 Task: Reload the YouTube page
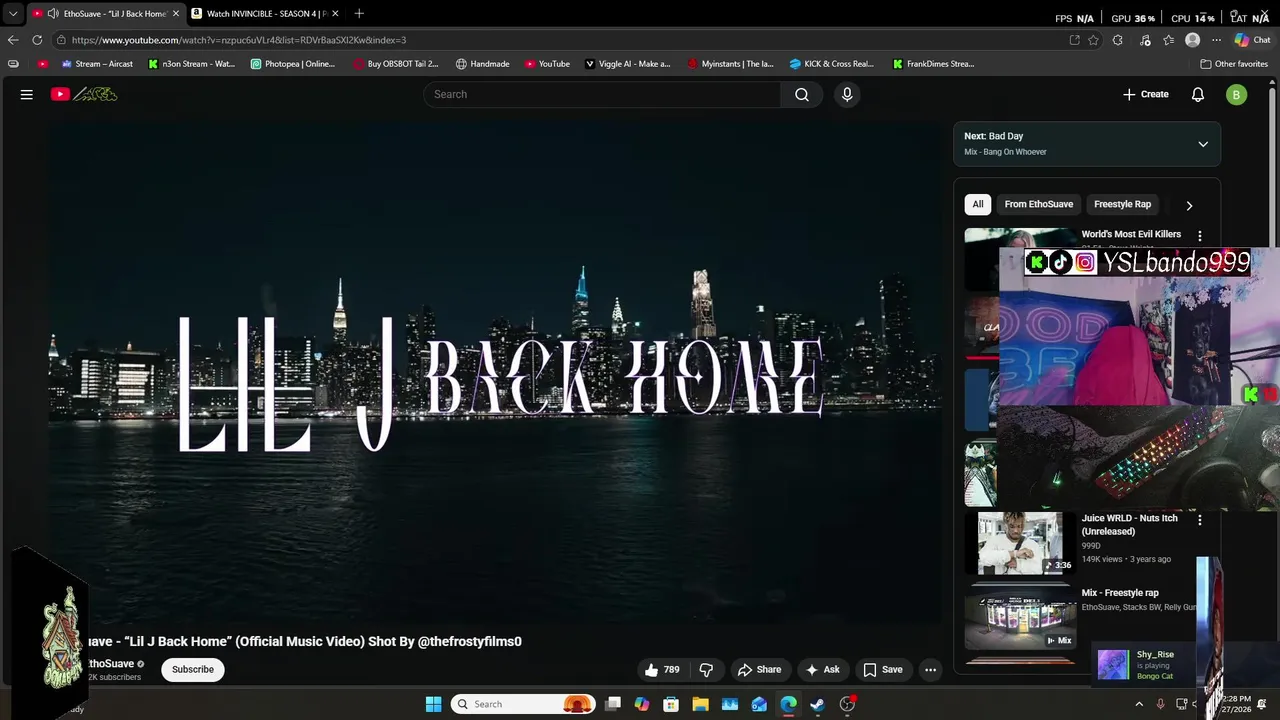click(x=37, y=40)
